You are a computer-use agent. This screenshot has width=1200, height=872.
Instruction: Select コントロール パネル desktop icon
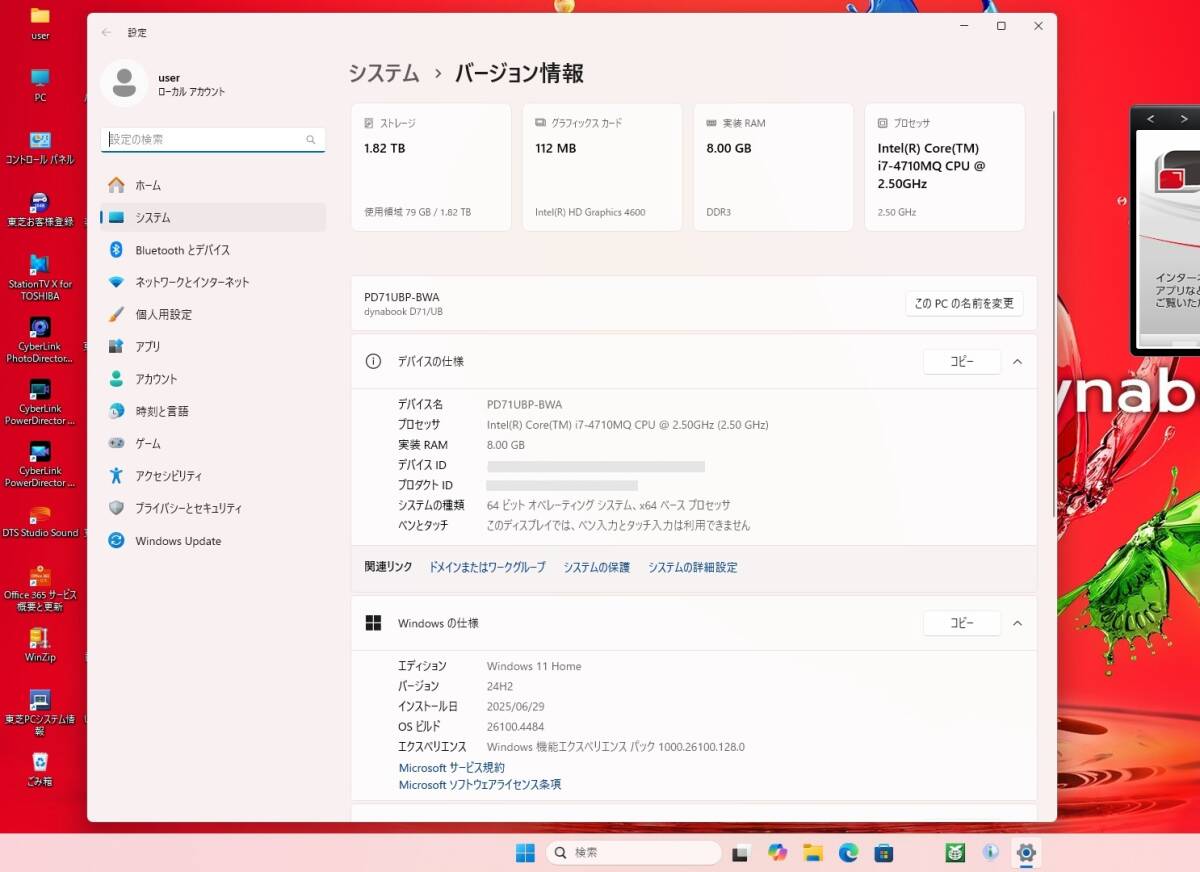pos(40,147)
